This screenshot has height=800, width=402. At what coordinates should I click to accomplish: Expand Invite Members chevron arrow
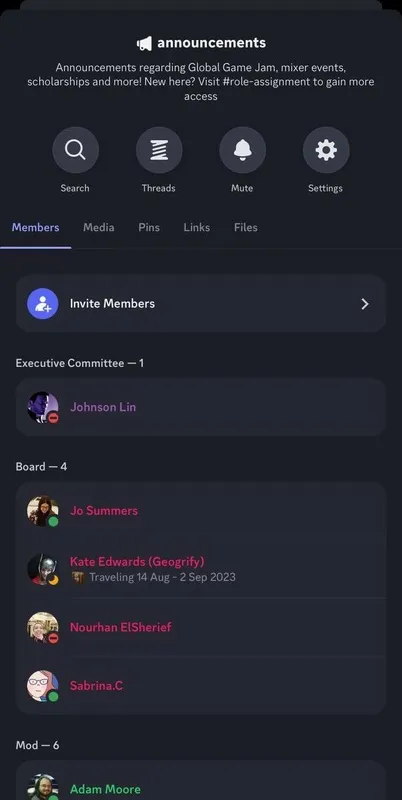365,304
